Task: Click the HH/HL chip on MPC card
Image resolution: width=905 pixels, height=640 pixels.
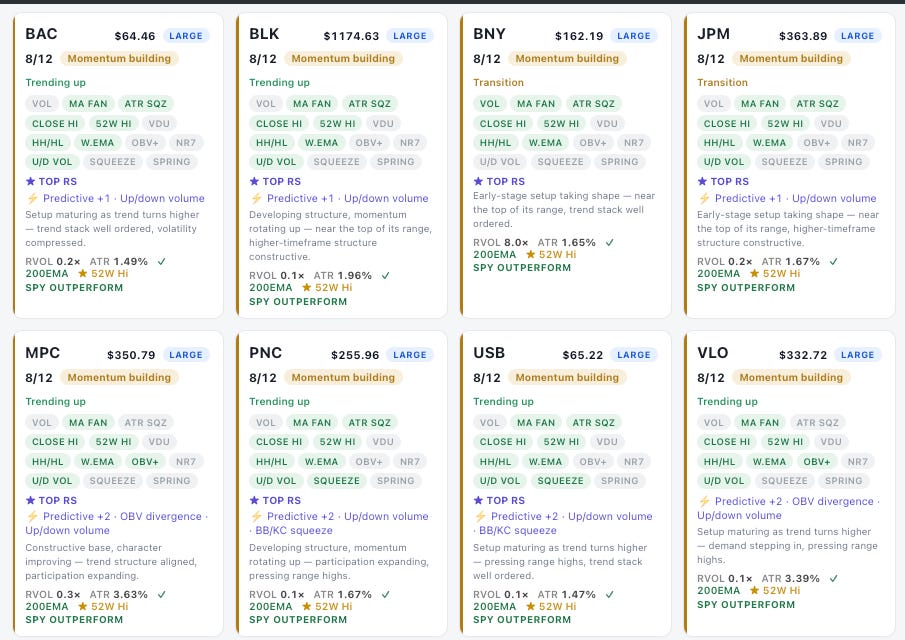Action: pyautogui.click(x=48, y=462)
